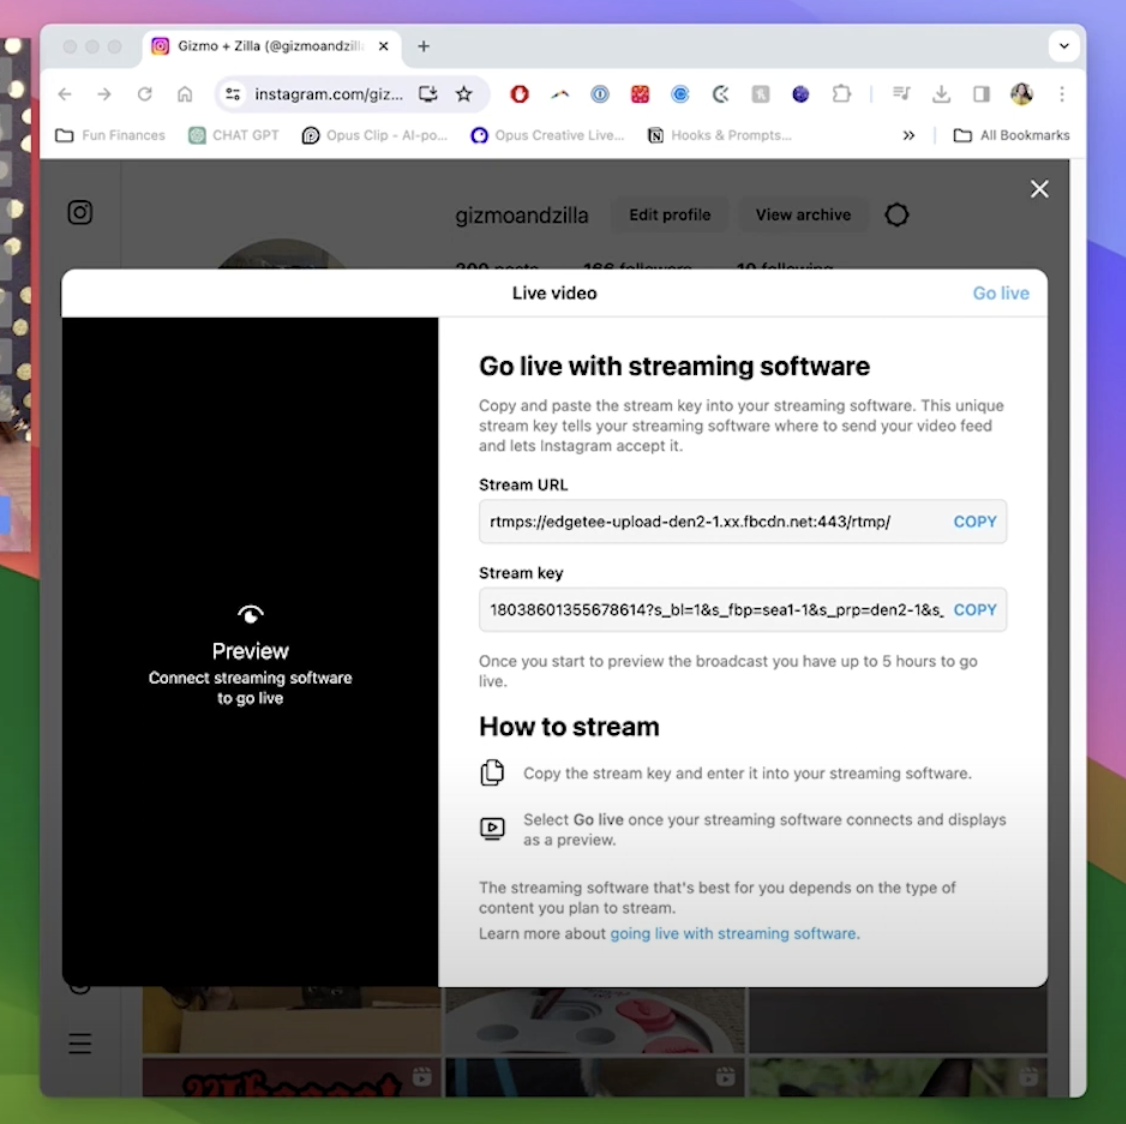Viewport: 1126px width, 1124px height.
Task: Open the chevron dropdown at the window's top right
Action: pos(1064,46)
